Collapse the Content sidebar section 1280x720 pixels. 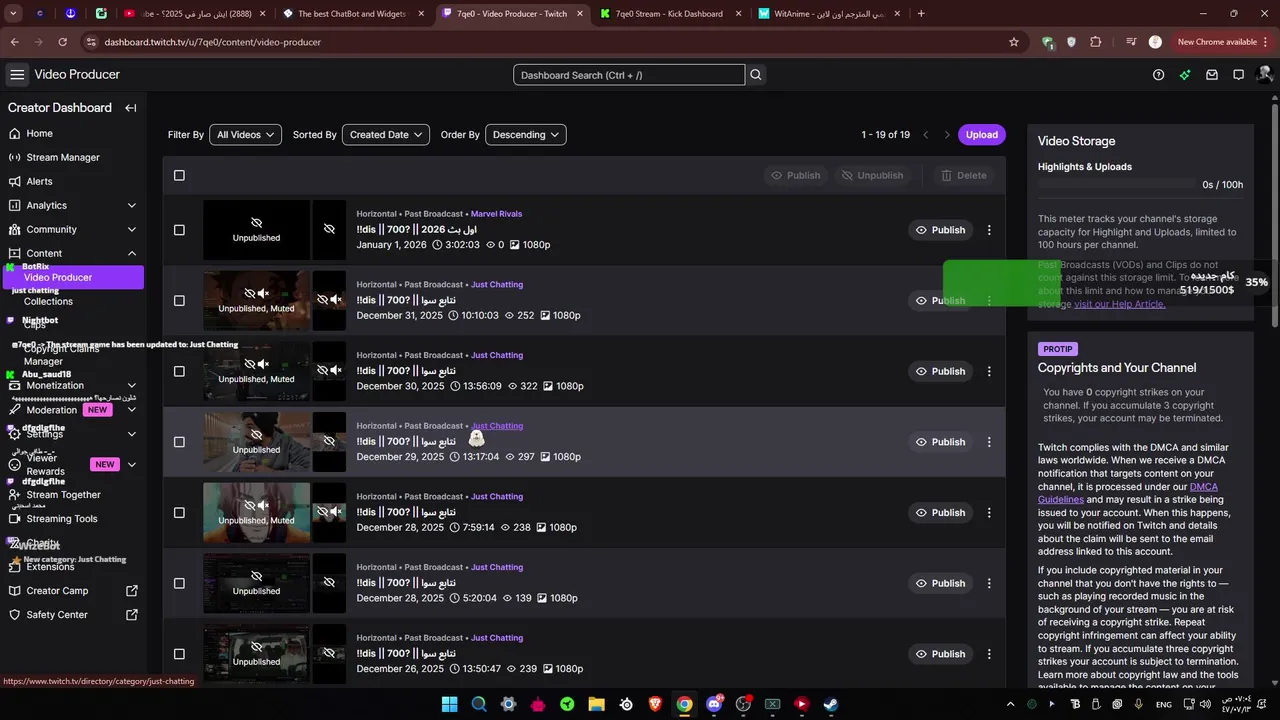[132, 253]
